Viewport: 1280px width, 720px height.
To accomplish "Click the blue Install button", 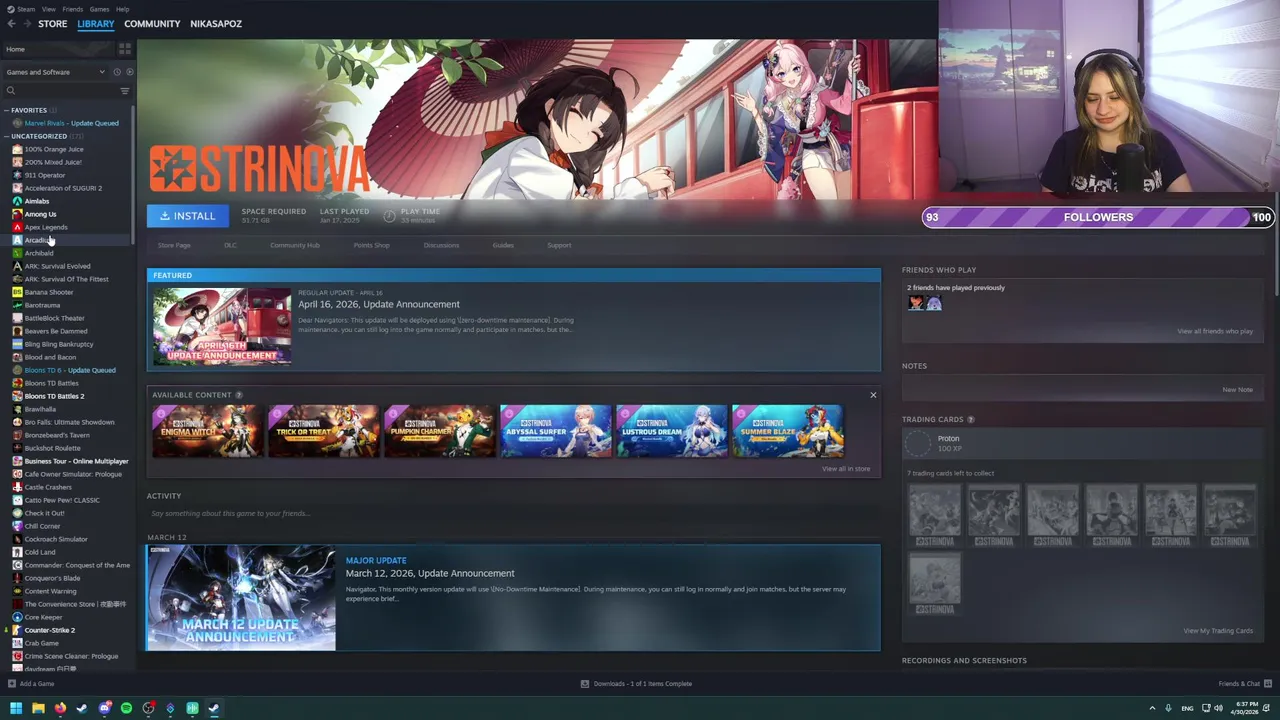I will (188, 216).
